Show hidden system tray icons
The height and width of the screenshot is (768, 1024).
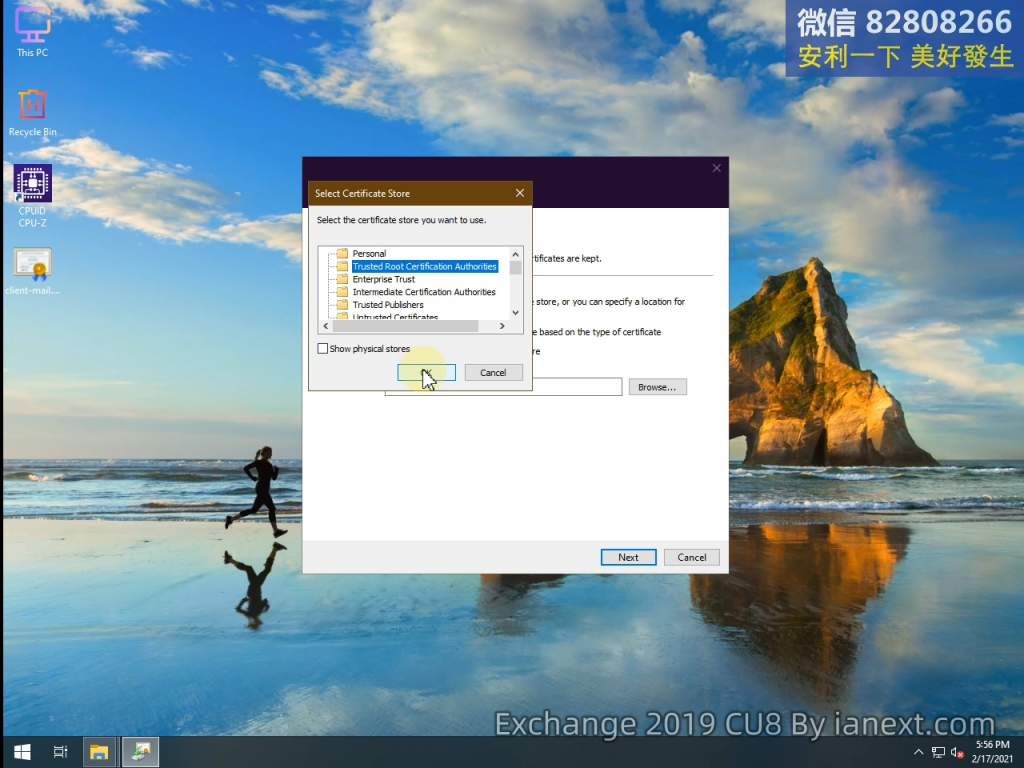pos(918,752)
